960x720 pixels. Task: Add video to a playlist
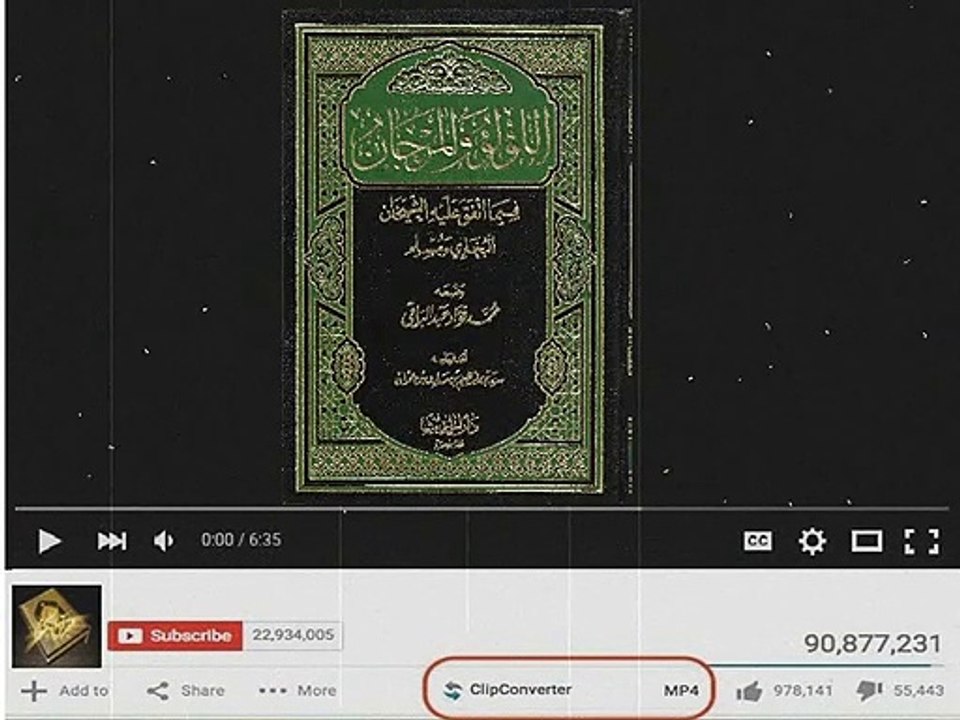64,691
